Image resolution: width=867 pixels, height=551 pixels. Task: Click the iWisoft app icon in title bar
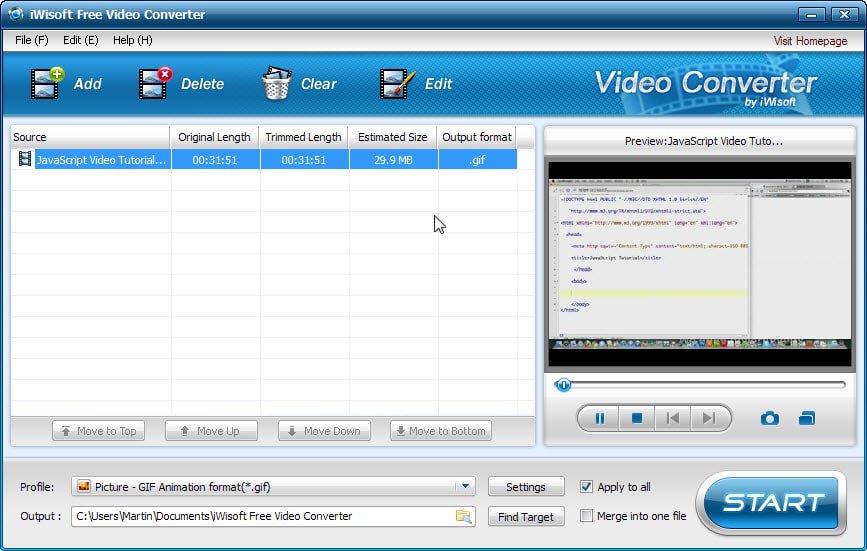pos(16,14)
